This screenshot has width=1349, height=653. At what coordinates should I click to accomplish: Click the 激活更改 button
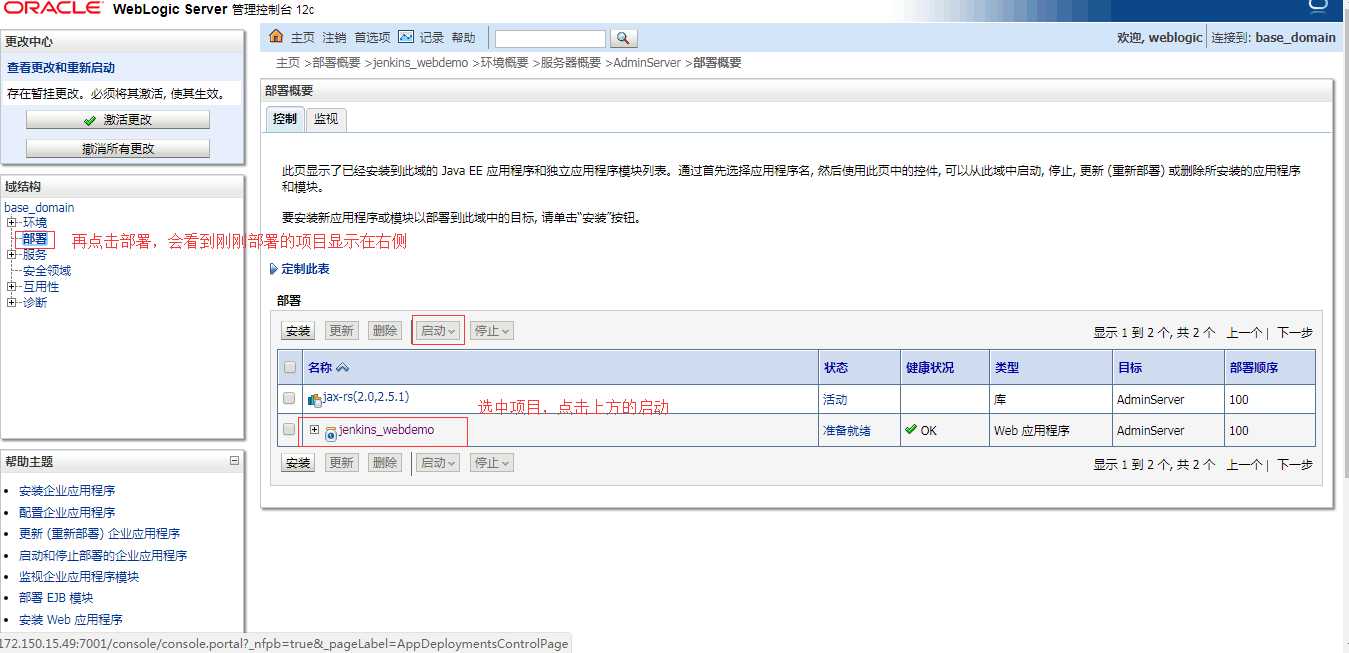pos(118,119)
